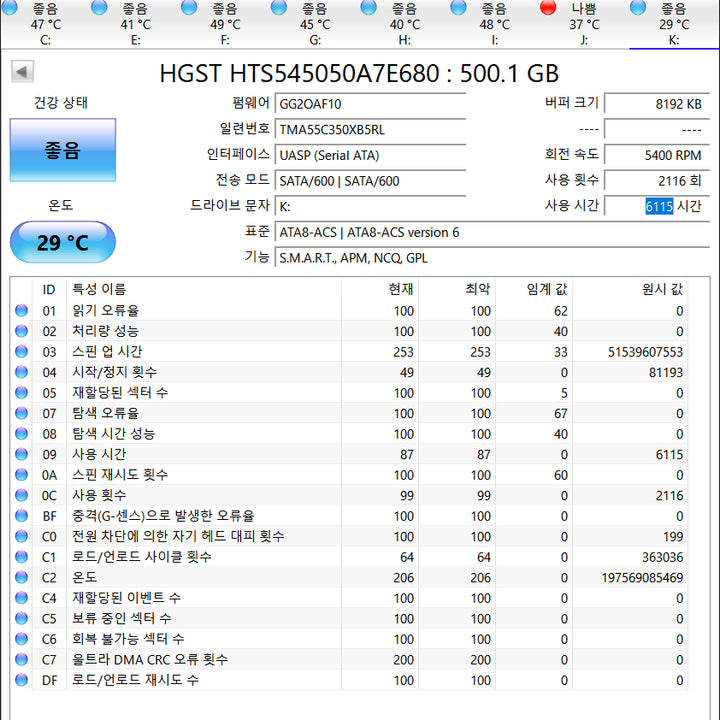This screenshot has height=720, width=720.
Task: Click transfer mode field SATA/600 | SATA/600
Action: (370, 181)
